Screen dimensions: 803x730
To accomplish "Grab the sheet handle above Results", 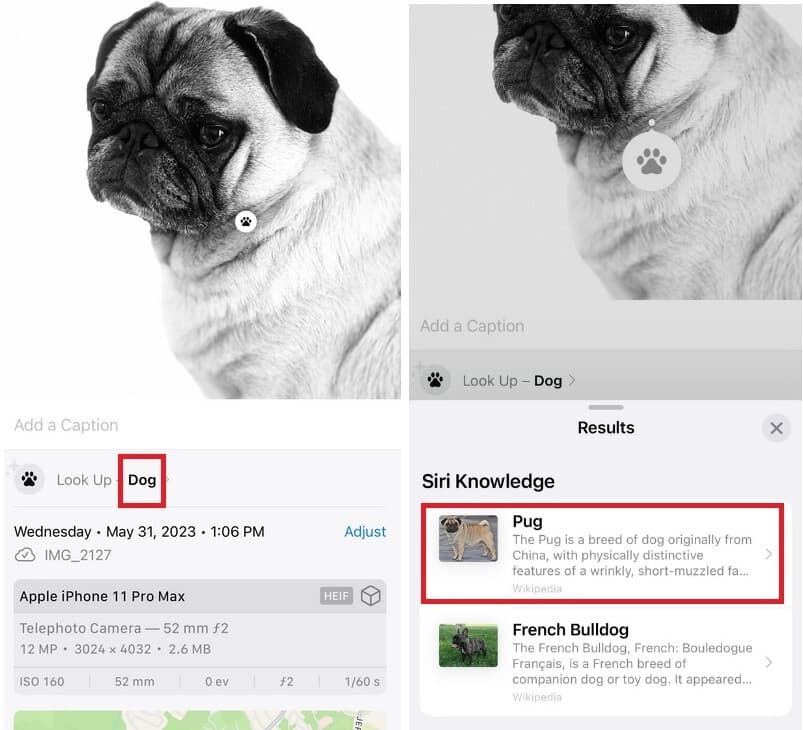I will [x=606, y=407].
